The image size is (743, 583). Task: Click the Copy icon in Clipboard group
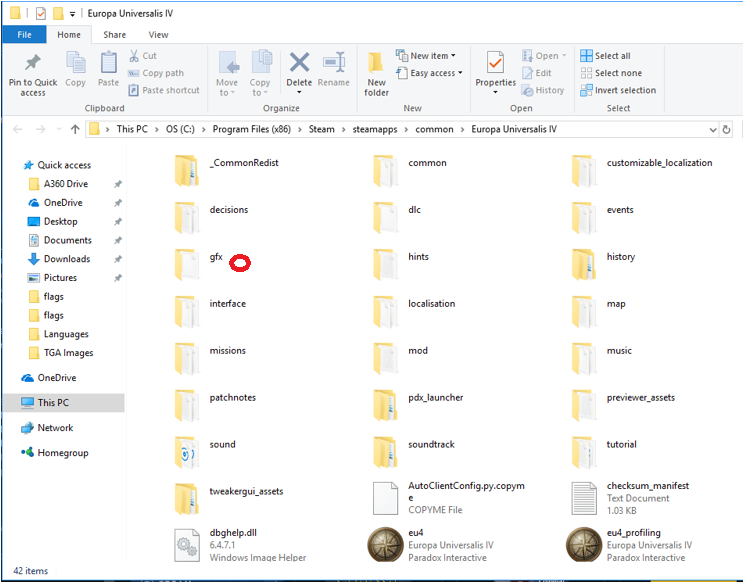tap(75, 63)
